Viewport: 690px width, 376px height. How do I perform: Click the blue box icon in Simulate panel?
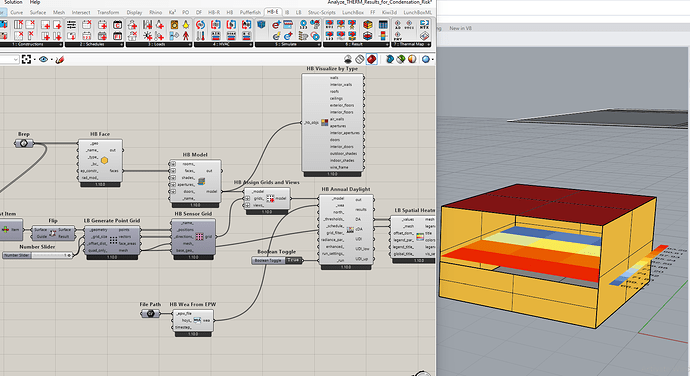coord(261,25)
